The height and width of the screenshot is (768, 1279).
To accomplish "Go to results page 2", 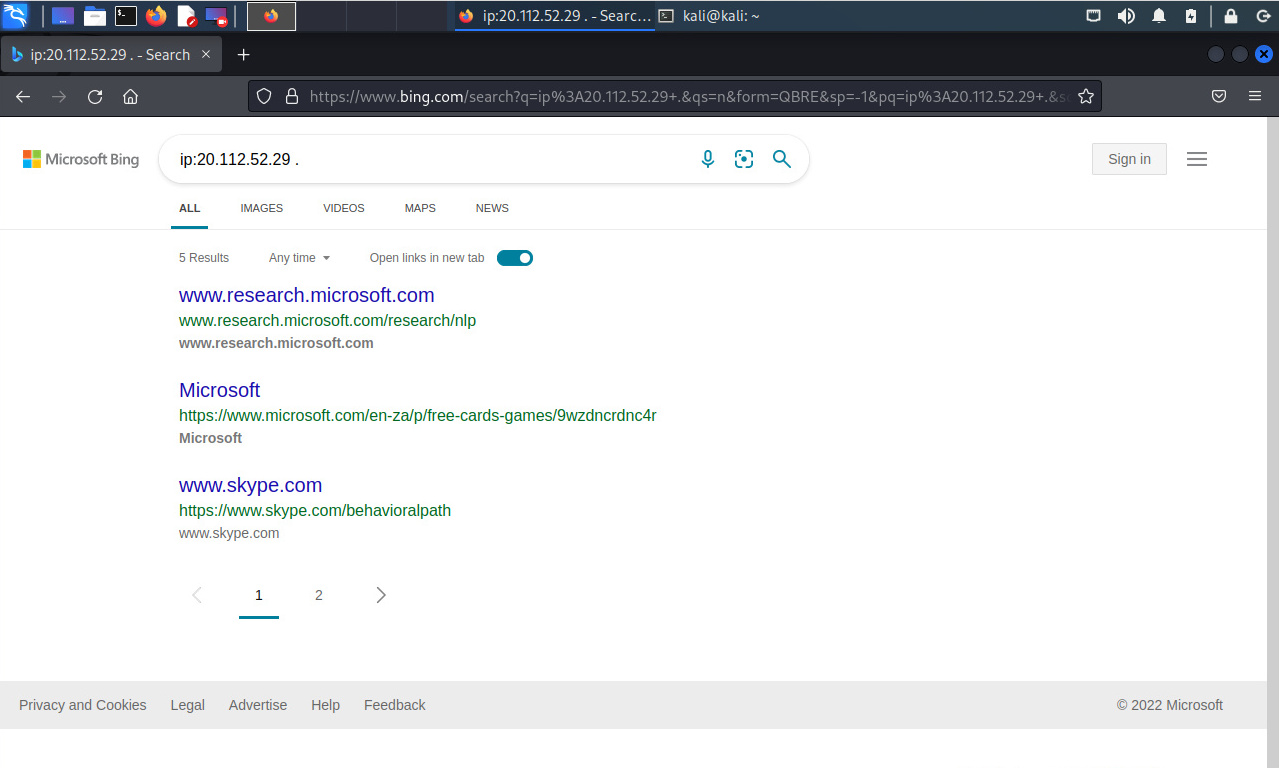I will [319, 595].
